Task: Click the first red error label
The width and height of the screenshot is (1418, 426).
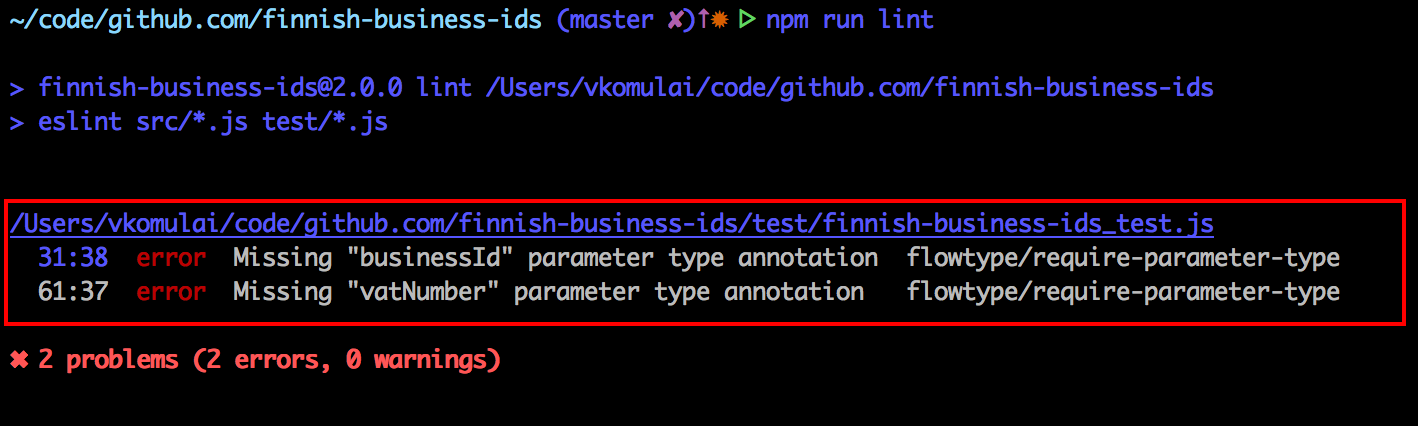Action: click(x=171, y=258)
